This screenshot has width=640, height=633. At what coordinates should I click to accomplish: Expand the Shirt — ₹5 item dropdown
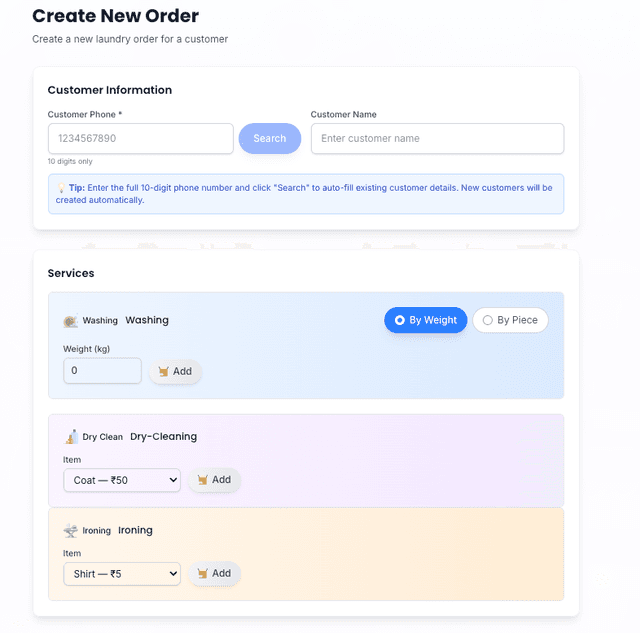tap(122, 574)
